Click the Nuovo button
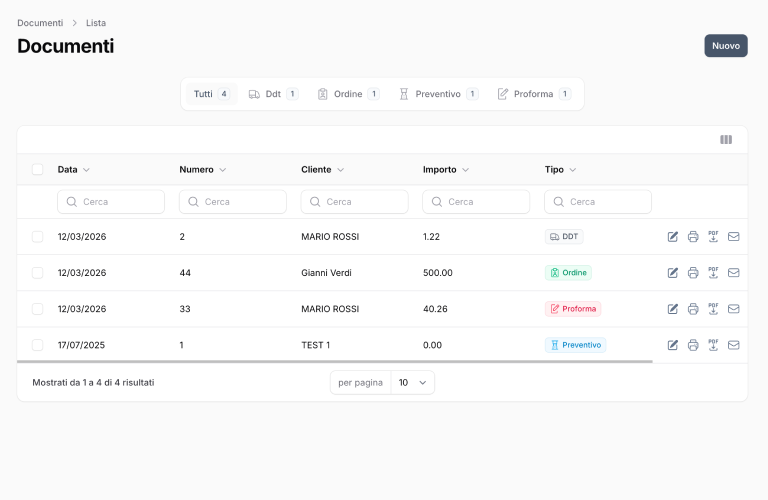This screenshot has height=500, width=768. coord(725,46)
